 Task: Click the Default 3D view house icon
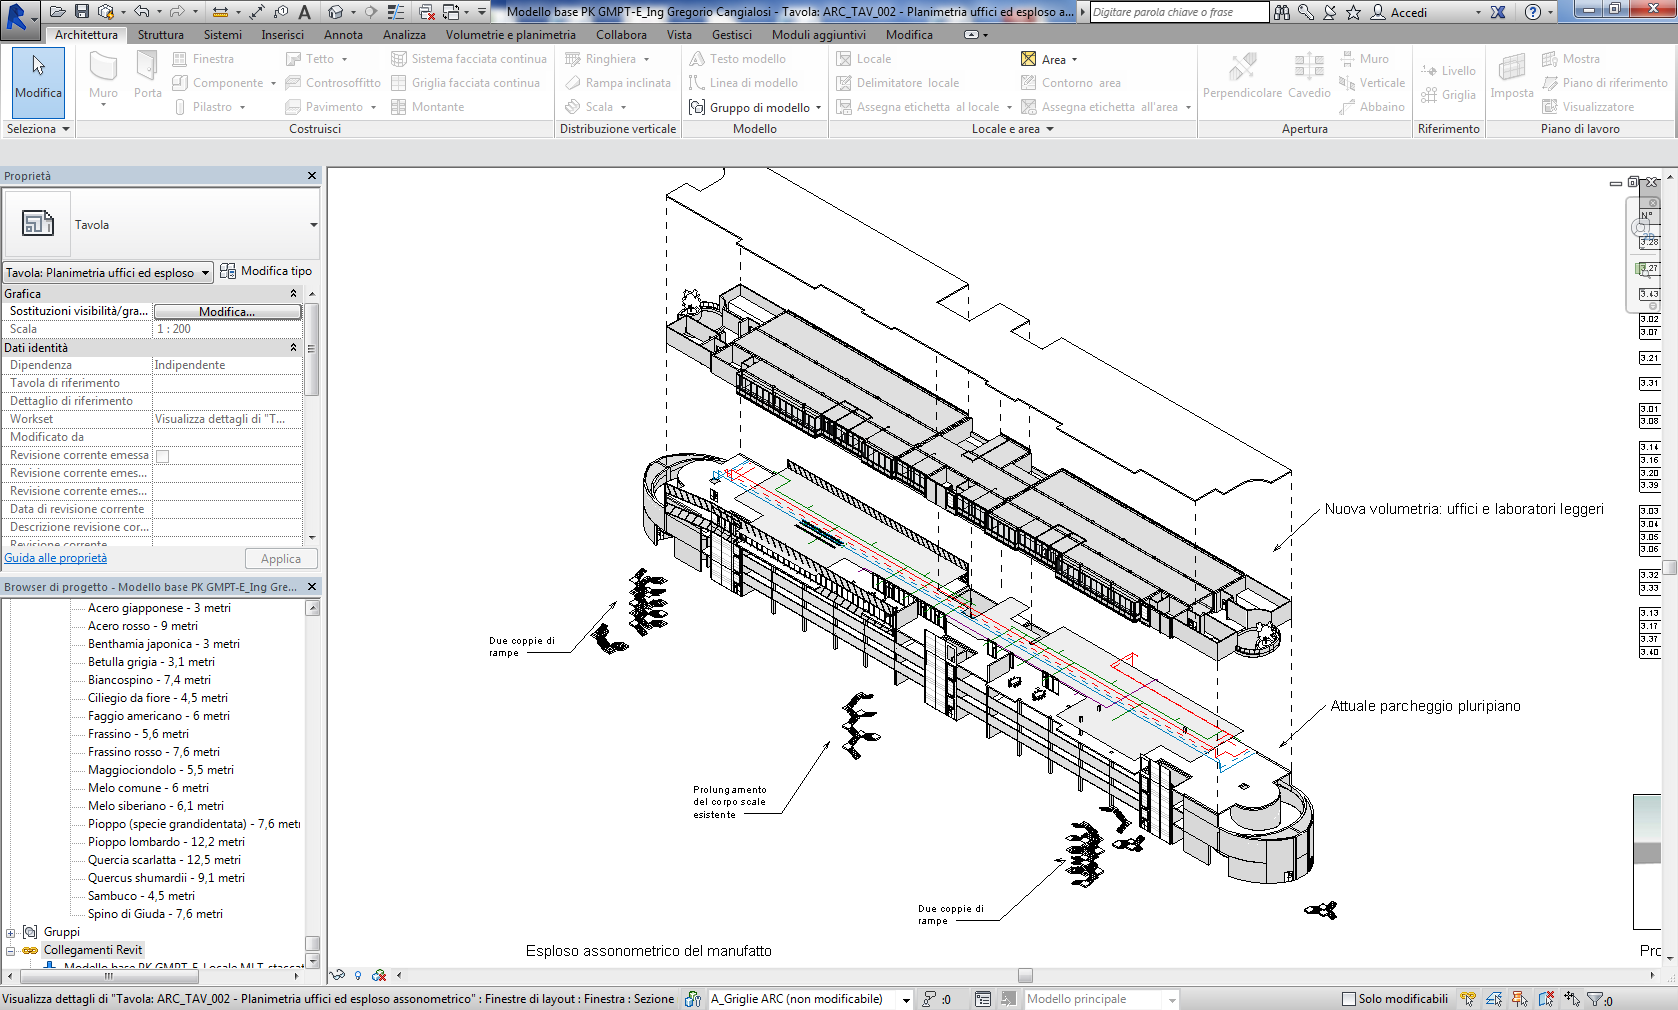(335, 12)
